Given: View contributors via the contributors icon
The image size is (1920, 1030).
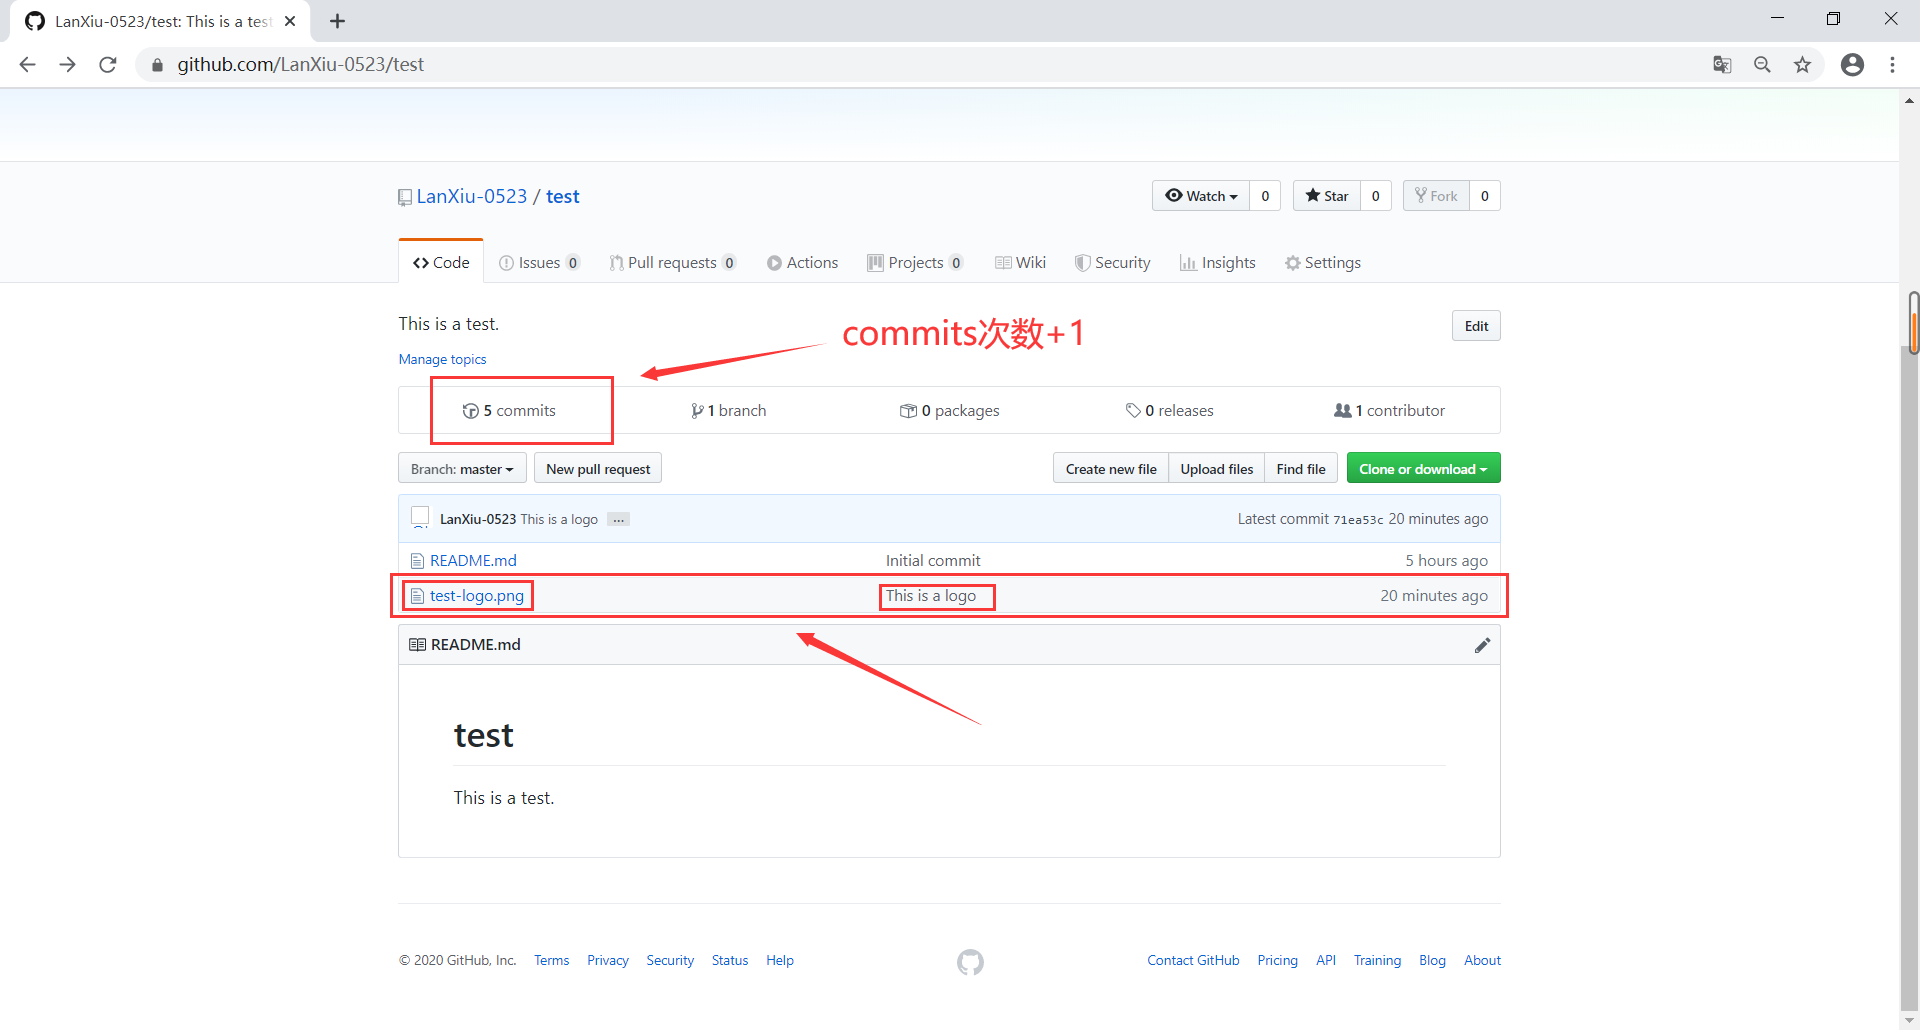Looking at the screenshot, I should tap(1342, 410).
